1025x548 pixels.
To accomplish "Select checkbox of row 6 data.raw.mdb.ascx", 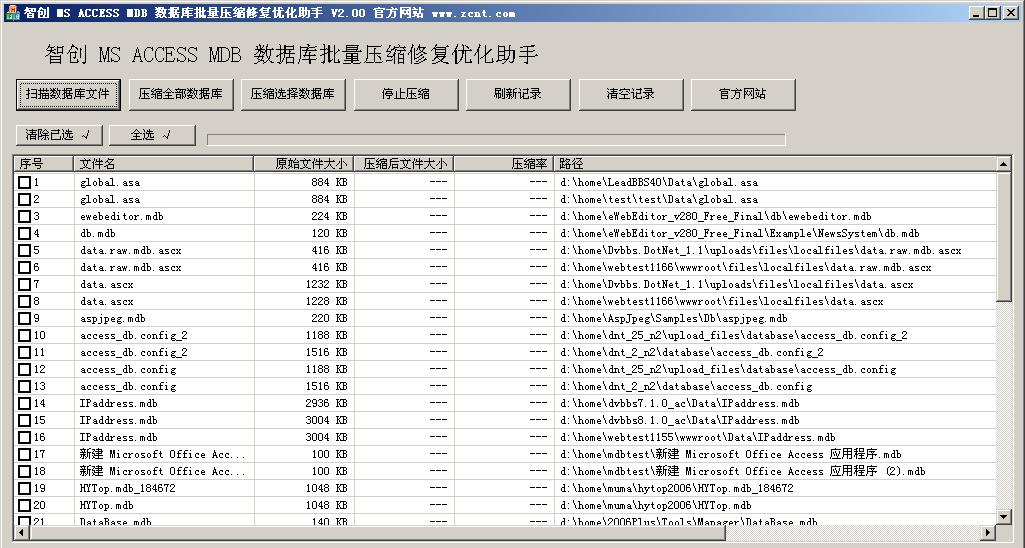I will pyautogui.click(x=24, y=267).
